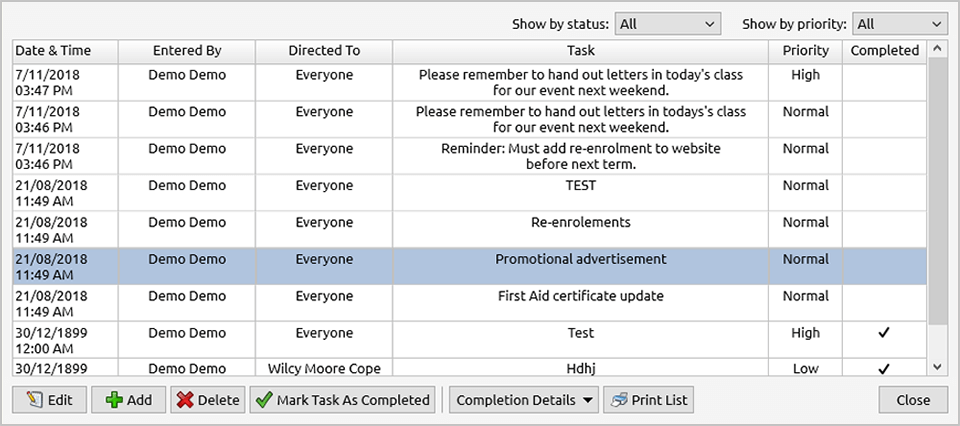Open the Show by priority dropdown
Image resolution: width=960 pixels, height=426 pixels.
point(900,24)
